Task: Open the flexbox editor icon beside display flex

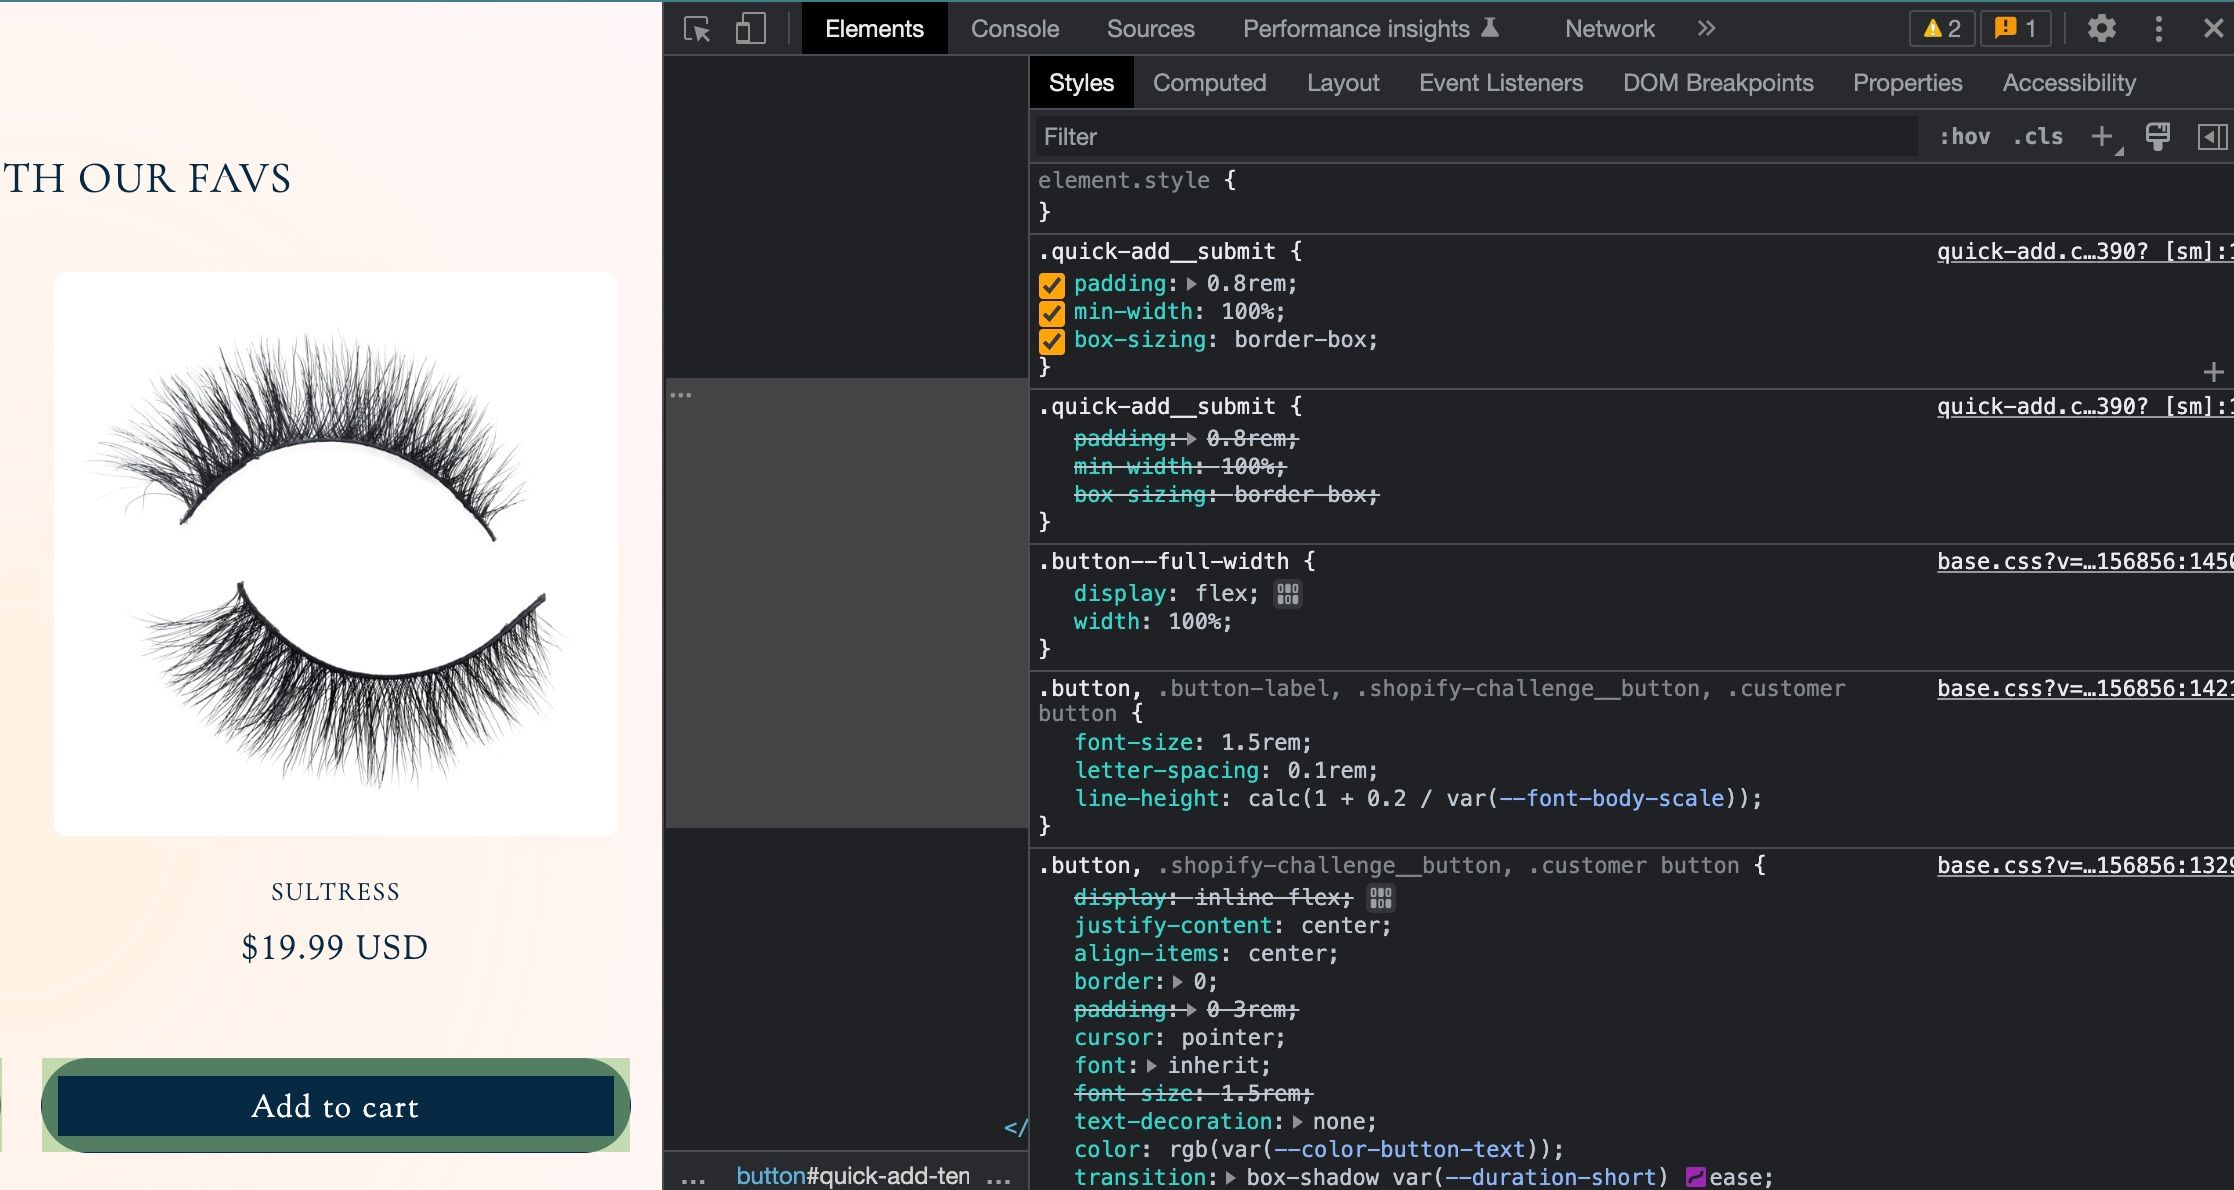Action: (1288, 594)
